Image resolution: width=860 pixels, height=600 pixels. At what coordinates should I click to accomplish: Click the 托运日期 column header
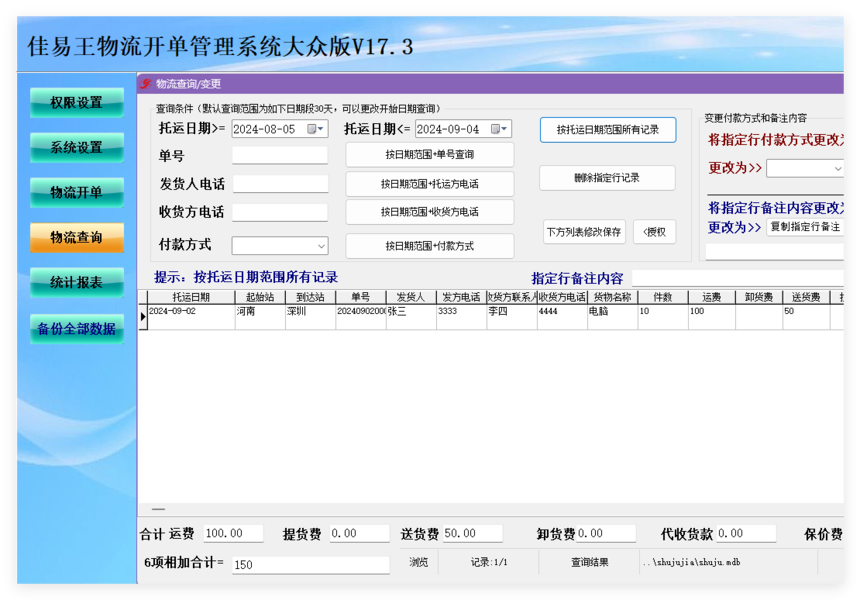click(x=191, y=297)
